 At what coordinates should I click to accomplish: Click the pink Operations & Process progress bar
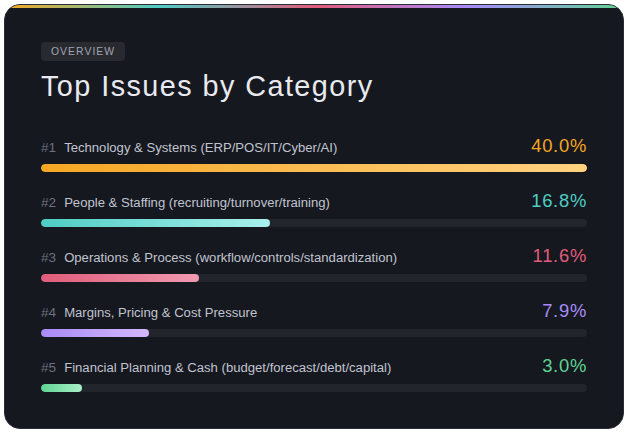120,278
